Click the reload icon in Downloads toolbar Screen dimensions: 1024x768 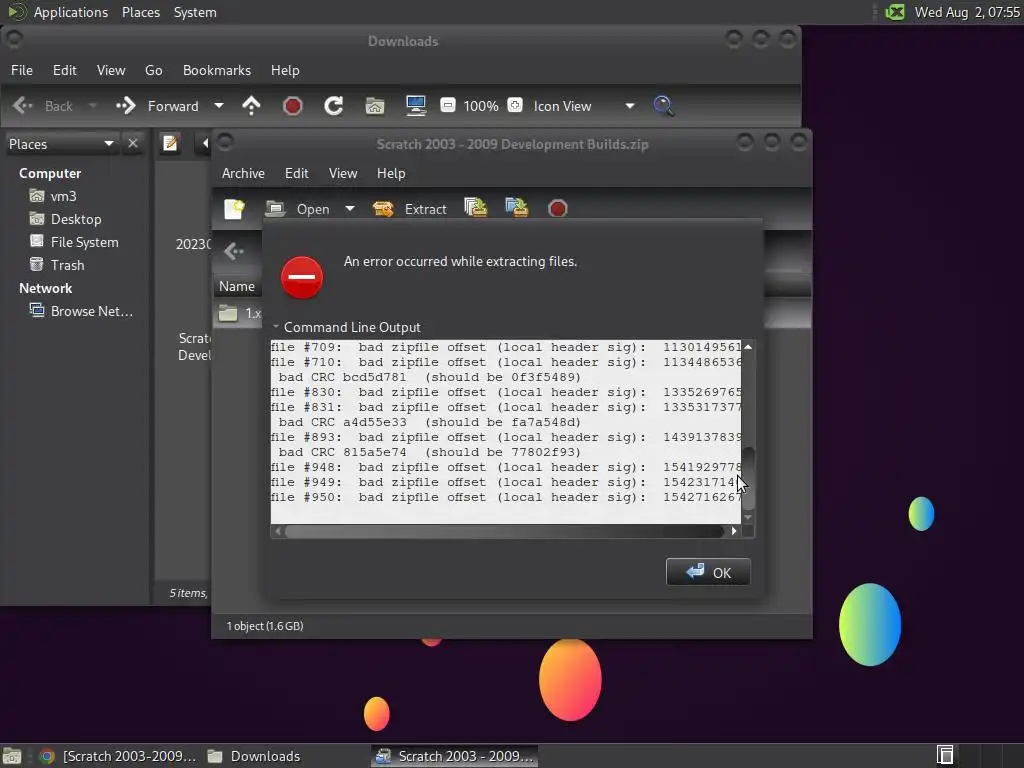tap(334, 106)
